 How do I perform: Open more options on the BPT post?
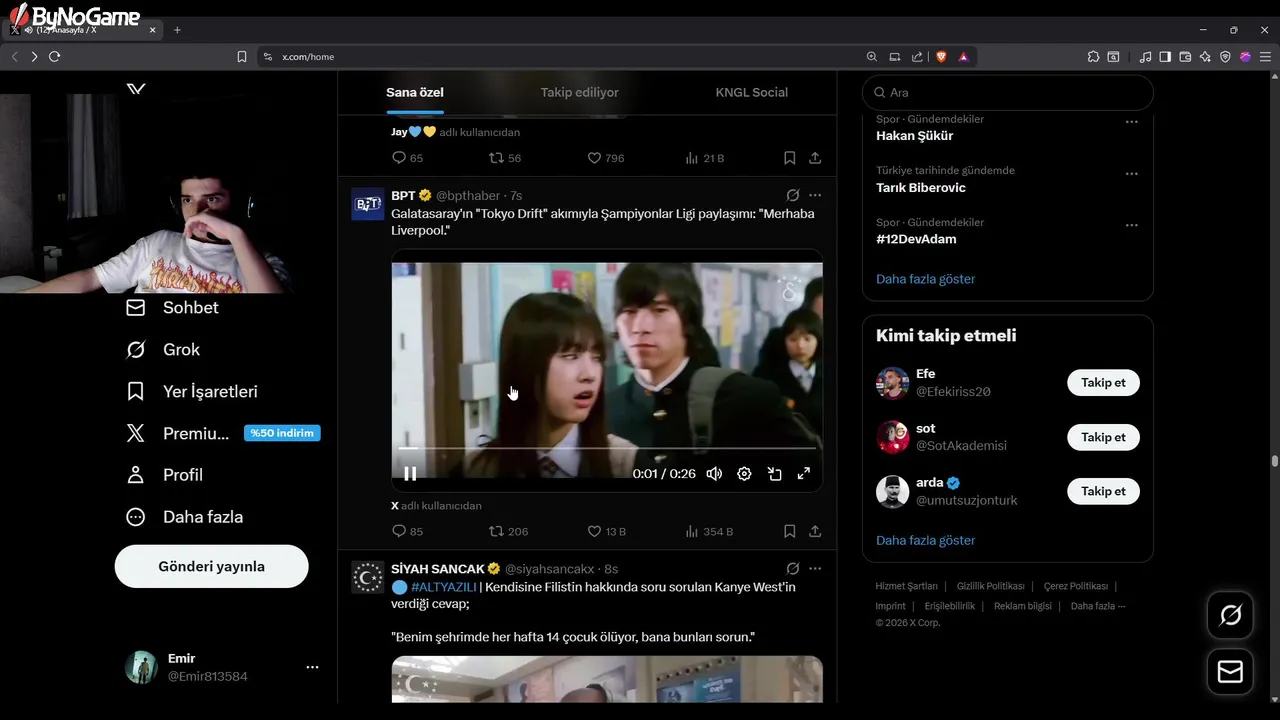pos(815,195)
